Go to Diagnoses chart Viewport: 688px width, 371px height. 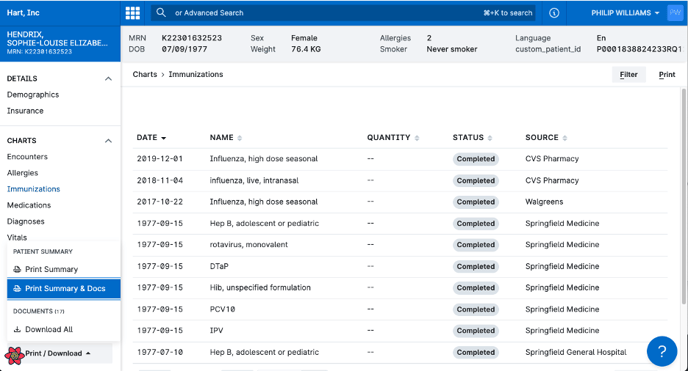[25, 221]
